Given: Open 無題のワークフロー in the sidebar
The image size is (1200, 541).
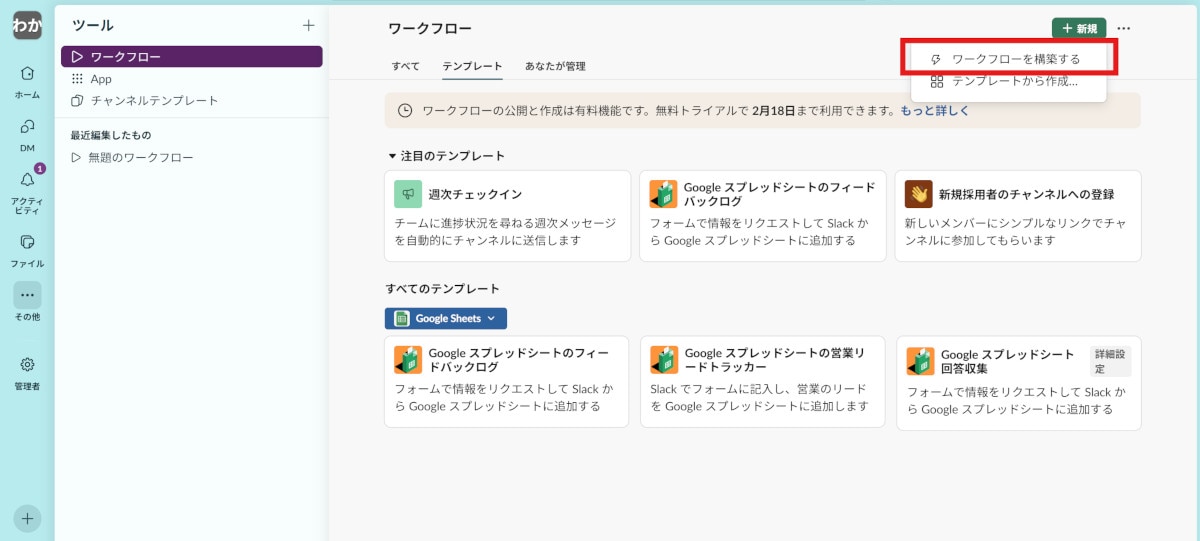Looking at the screenshot, I should 140,157.
